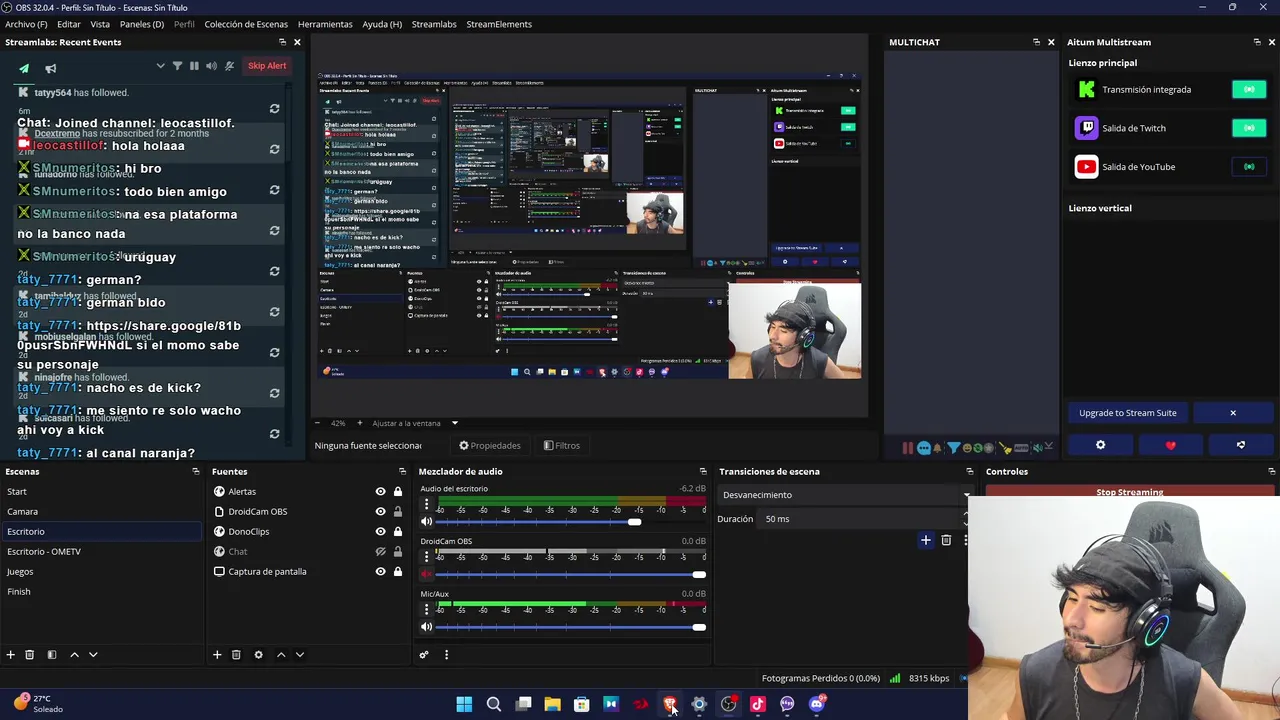Unlock the Alertas source lock
The height and width of the screenshot is (720, 1280).
(397, 491)
